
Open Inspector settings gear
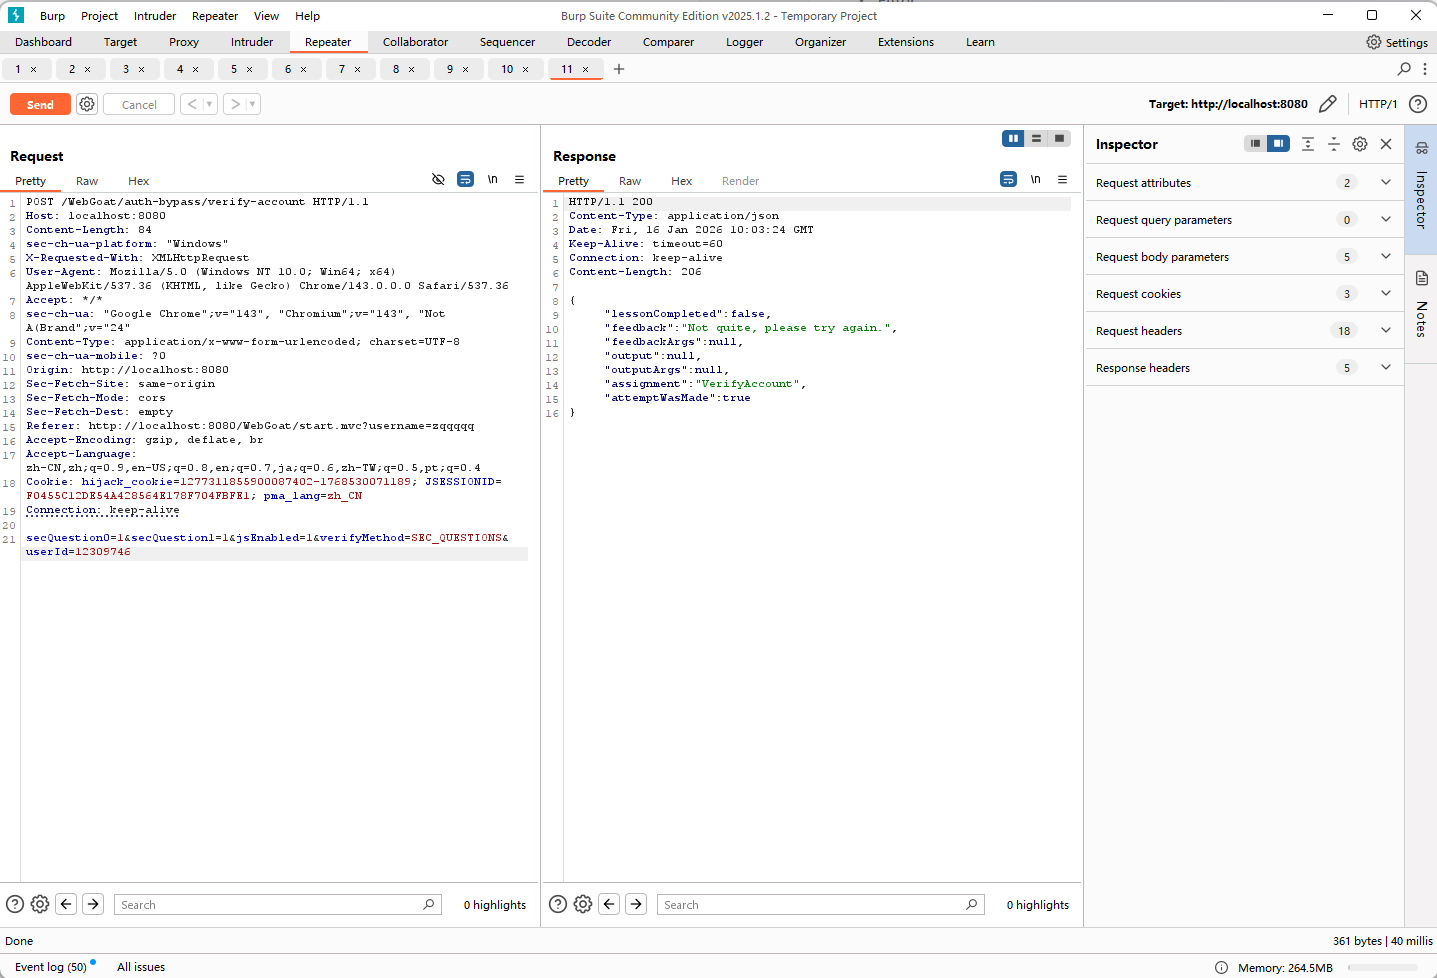tap(1360, 144)
